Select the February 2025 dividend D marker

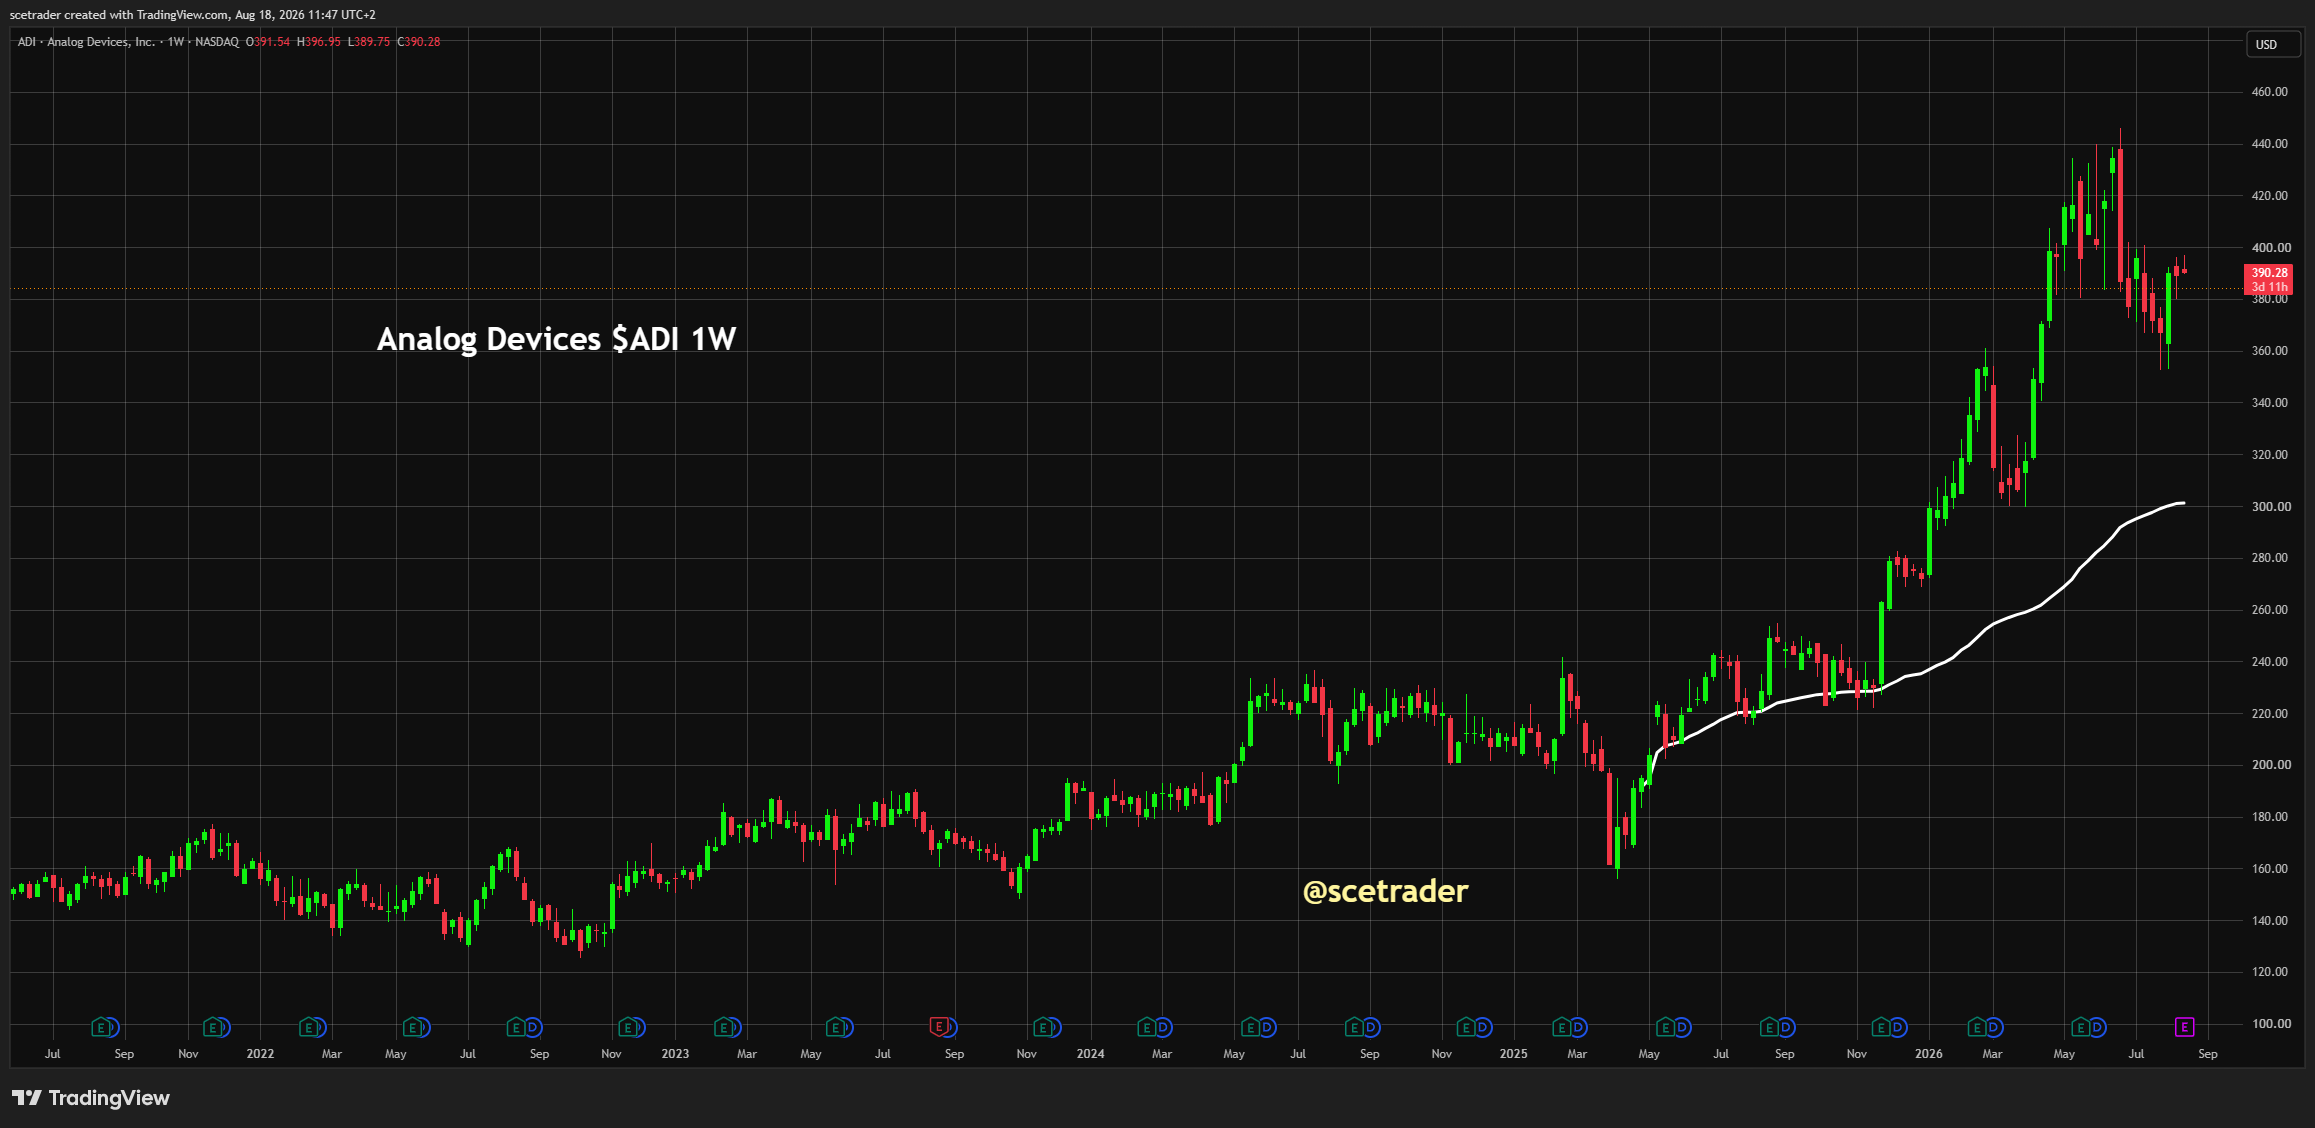(1578, 1027)
